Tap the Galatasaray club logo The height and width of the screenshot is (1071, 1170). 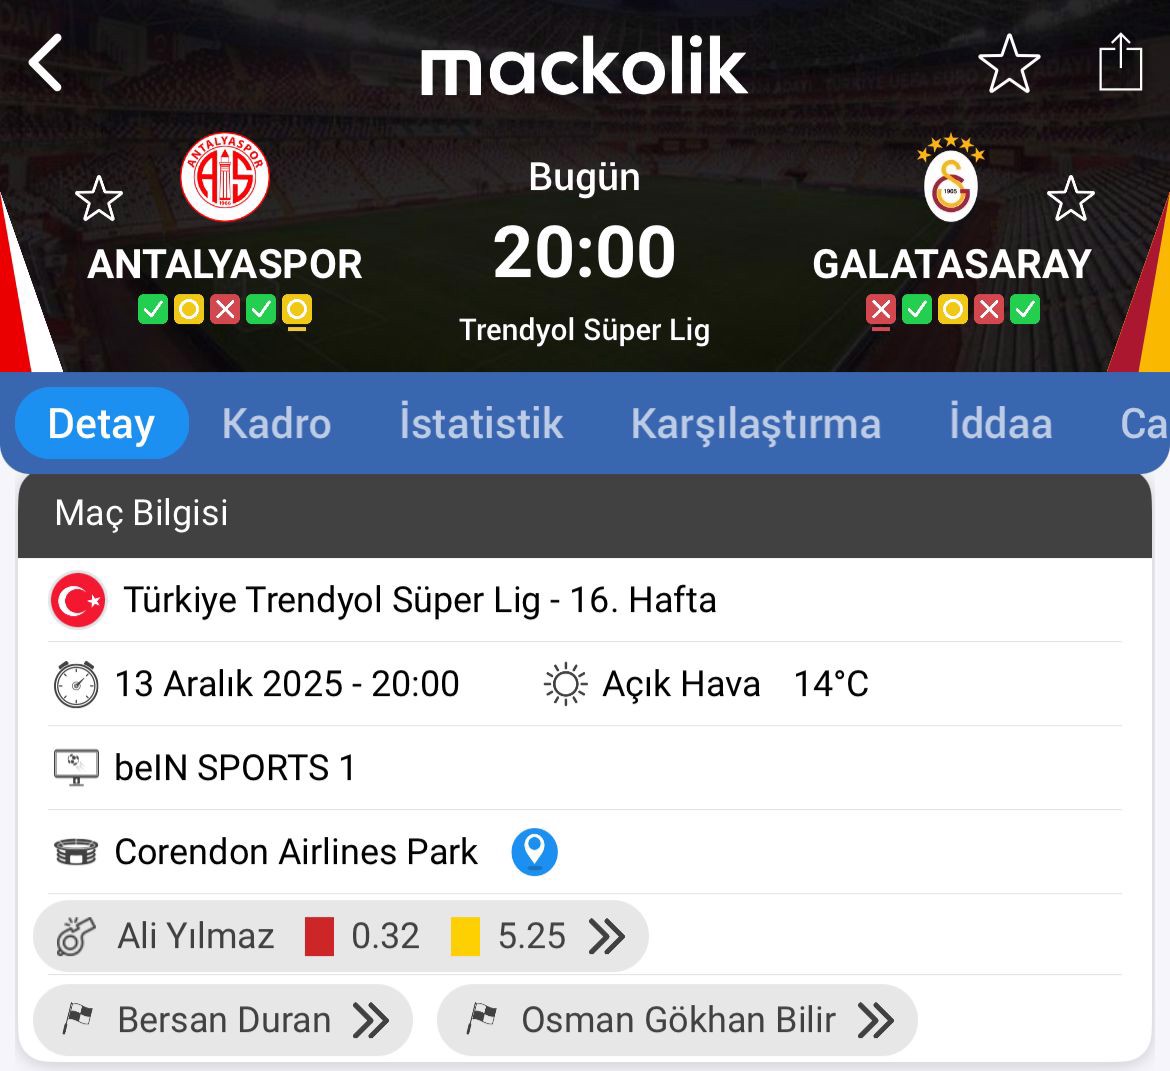[x=950, y=180]
